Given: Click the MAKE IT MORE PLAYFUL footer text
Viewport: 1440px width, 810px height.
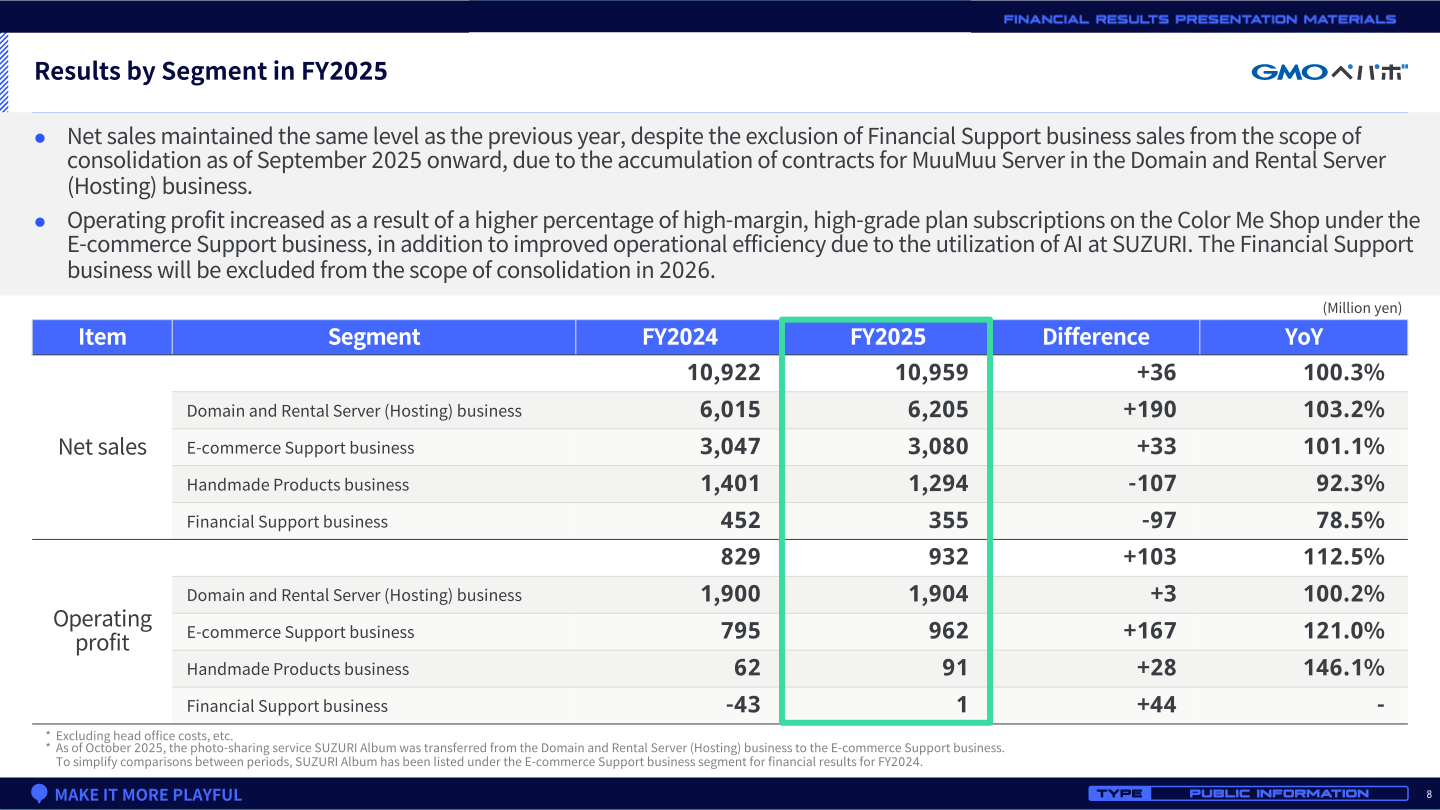Looking at the screenshot, I should [x=148, y=795].
